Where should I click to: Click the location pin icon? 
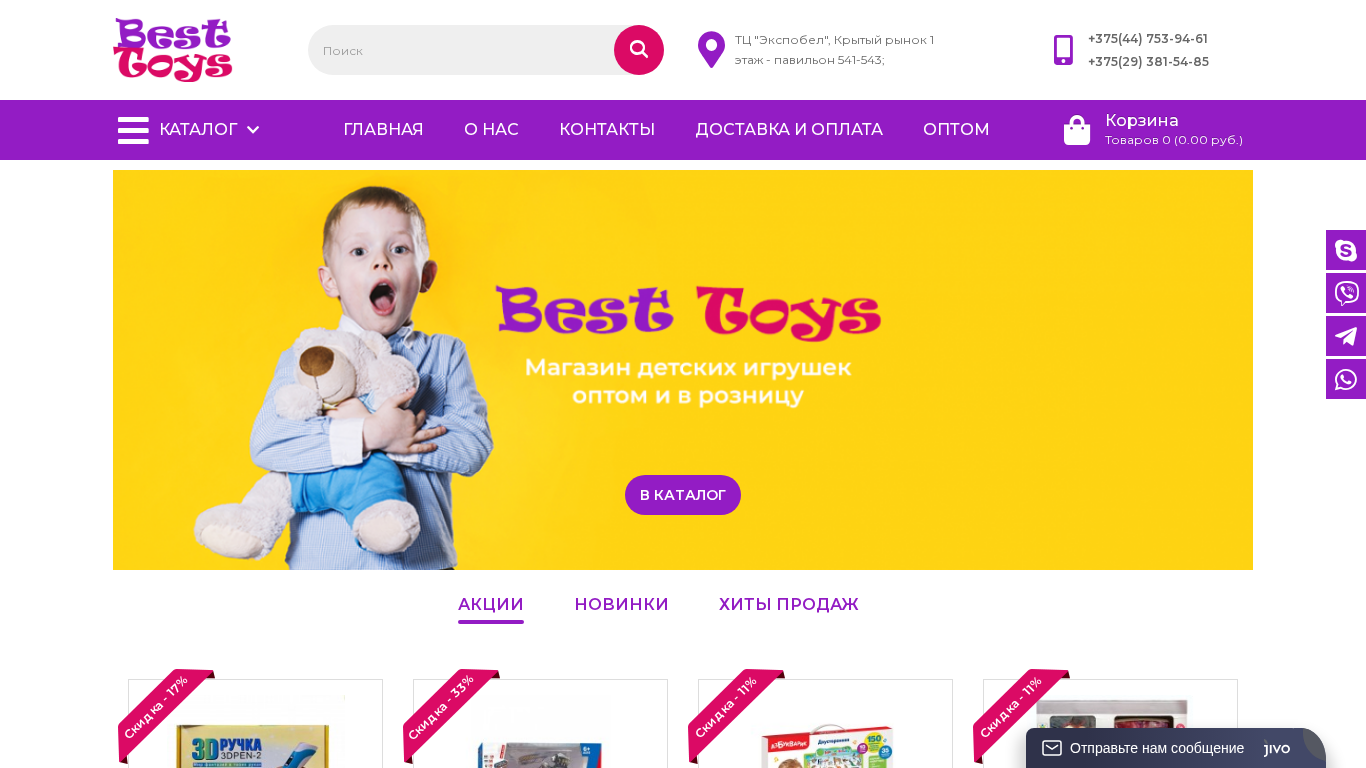[711, 50]
